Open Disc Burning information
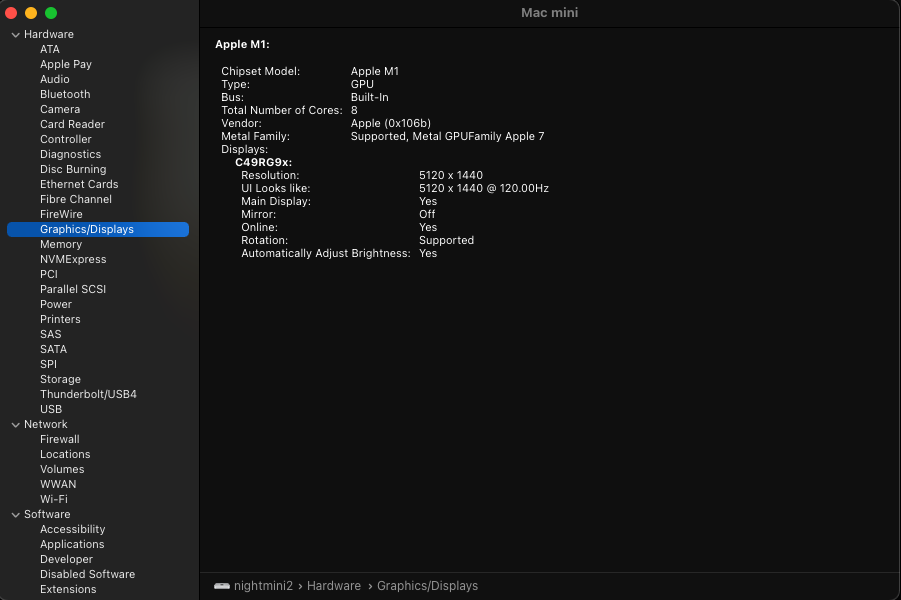Viewport: 901px width, 600px height. [x=73, y=169]
